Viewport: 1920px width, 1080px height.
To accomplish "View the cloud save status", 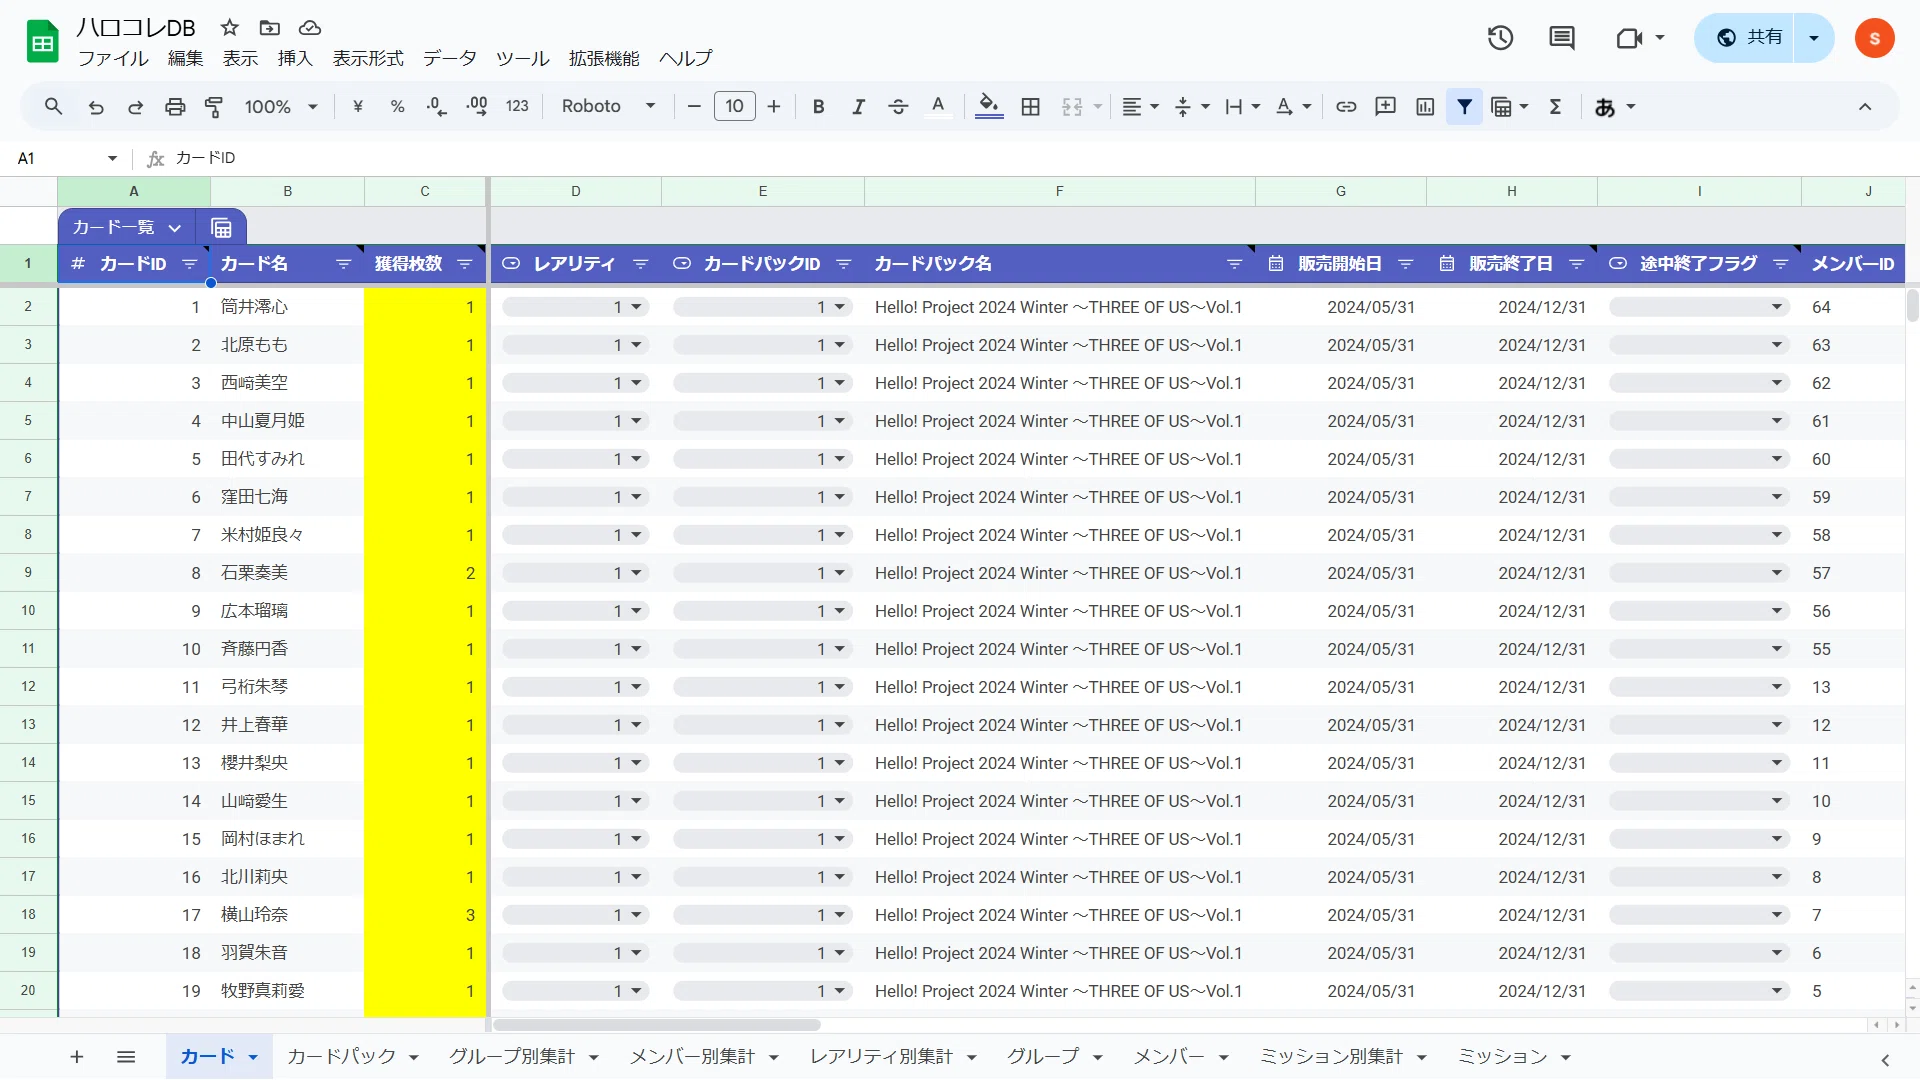I will pyautogui.click(x=310, y=27).
